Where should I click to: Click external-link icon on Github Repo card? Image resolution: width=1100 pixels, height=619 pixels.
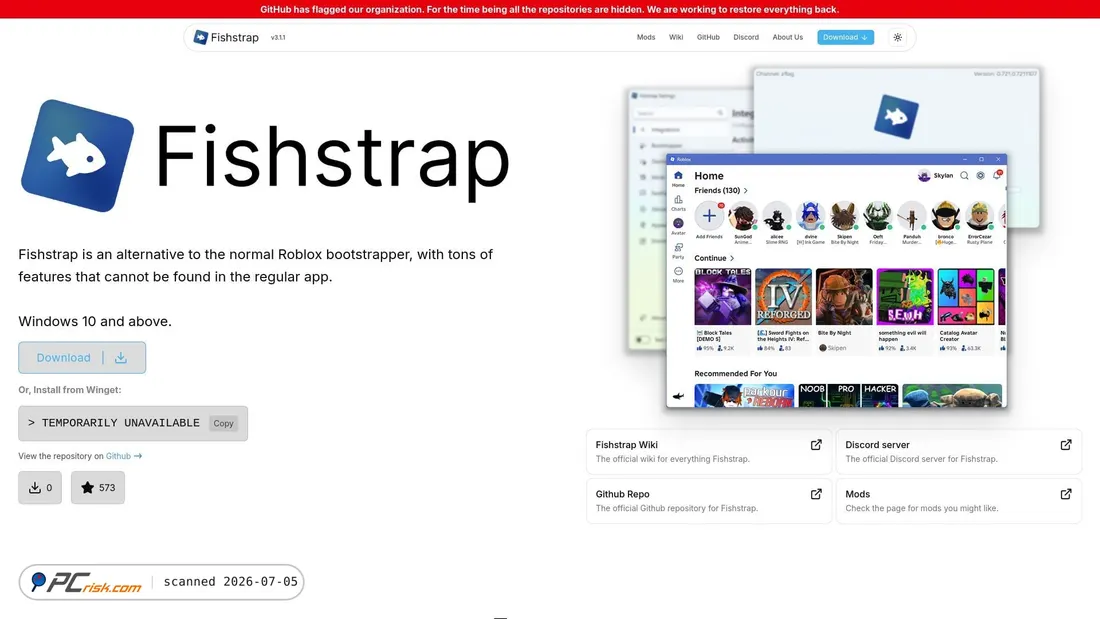tap(816, 494)
